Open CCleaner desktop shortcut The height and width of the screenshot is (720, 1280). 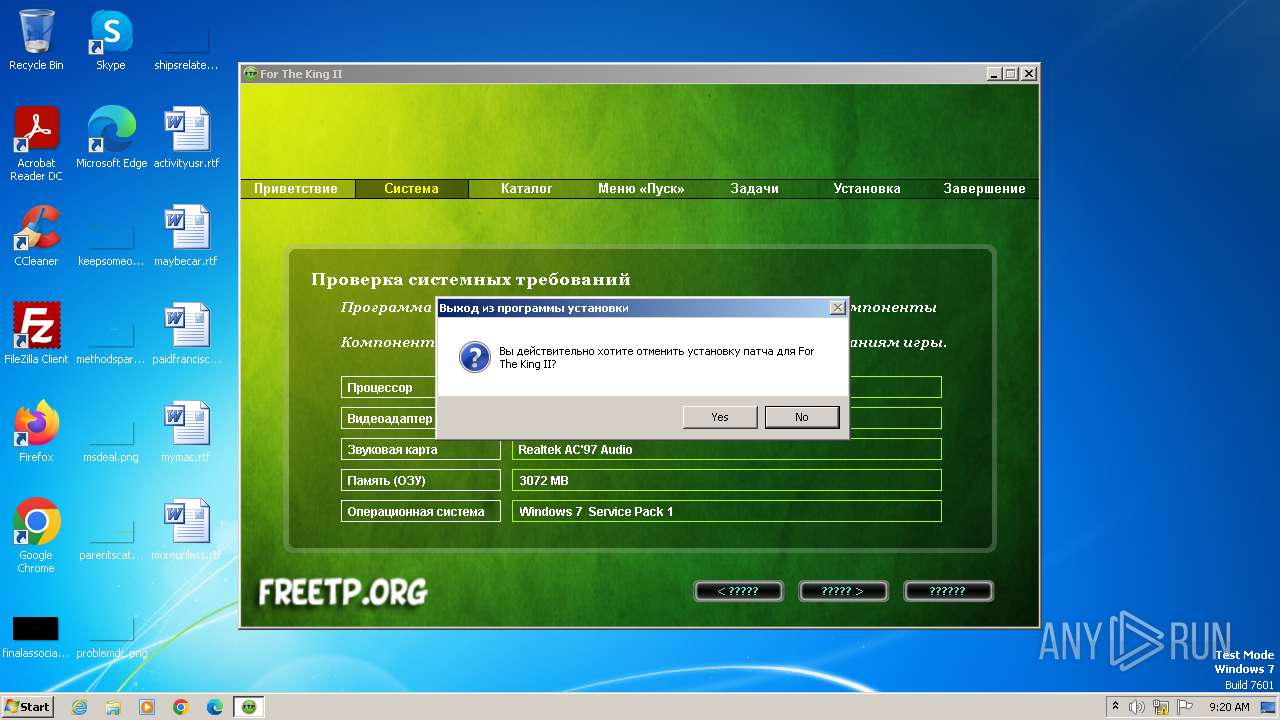click(x=36, y=236)
